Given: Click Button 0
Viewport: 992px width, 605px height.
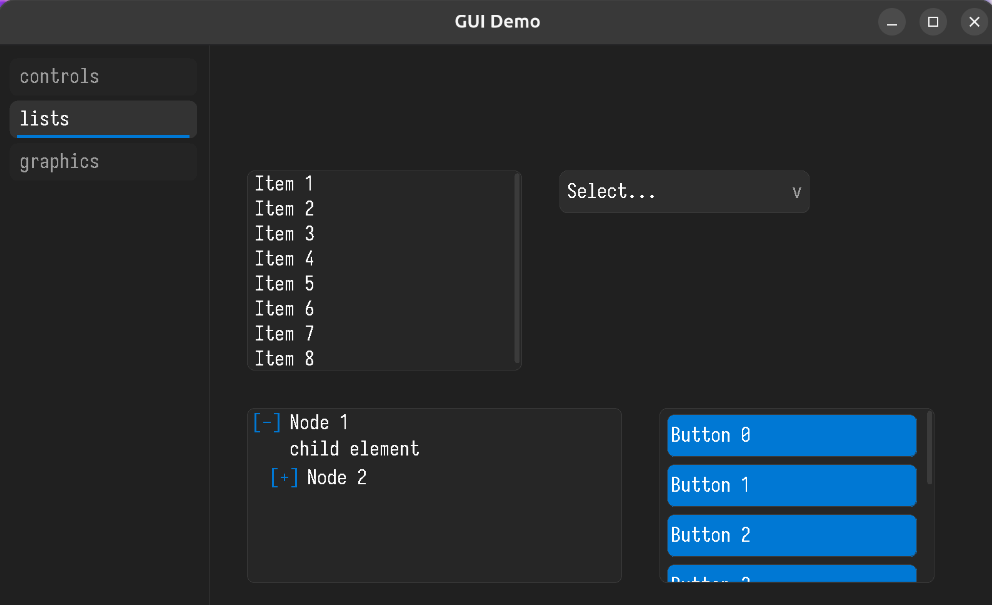Looking at the screenshot, I should (x=791, y=435).
